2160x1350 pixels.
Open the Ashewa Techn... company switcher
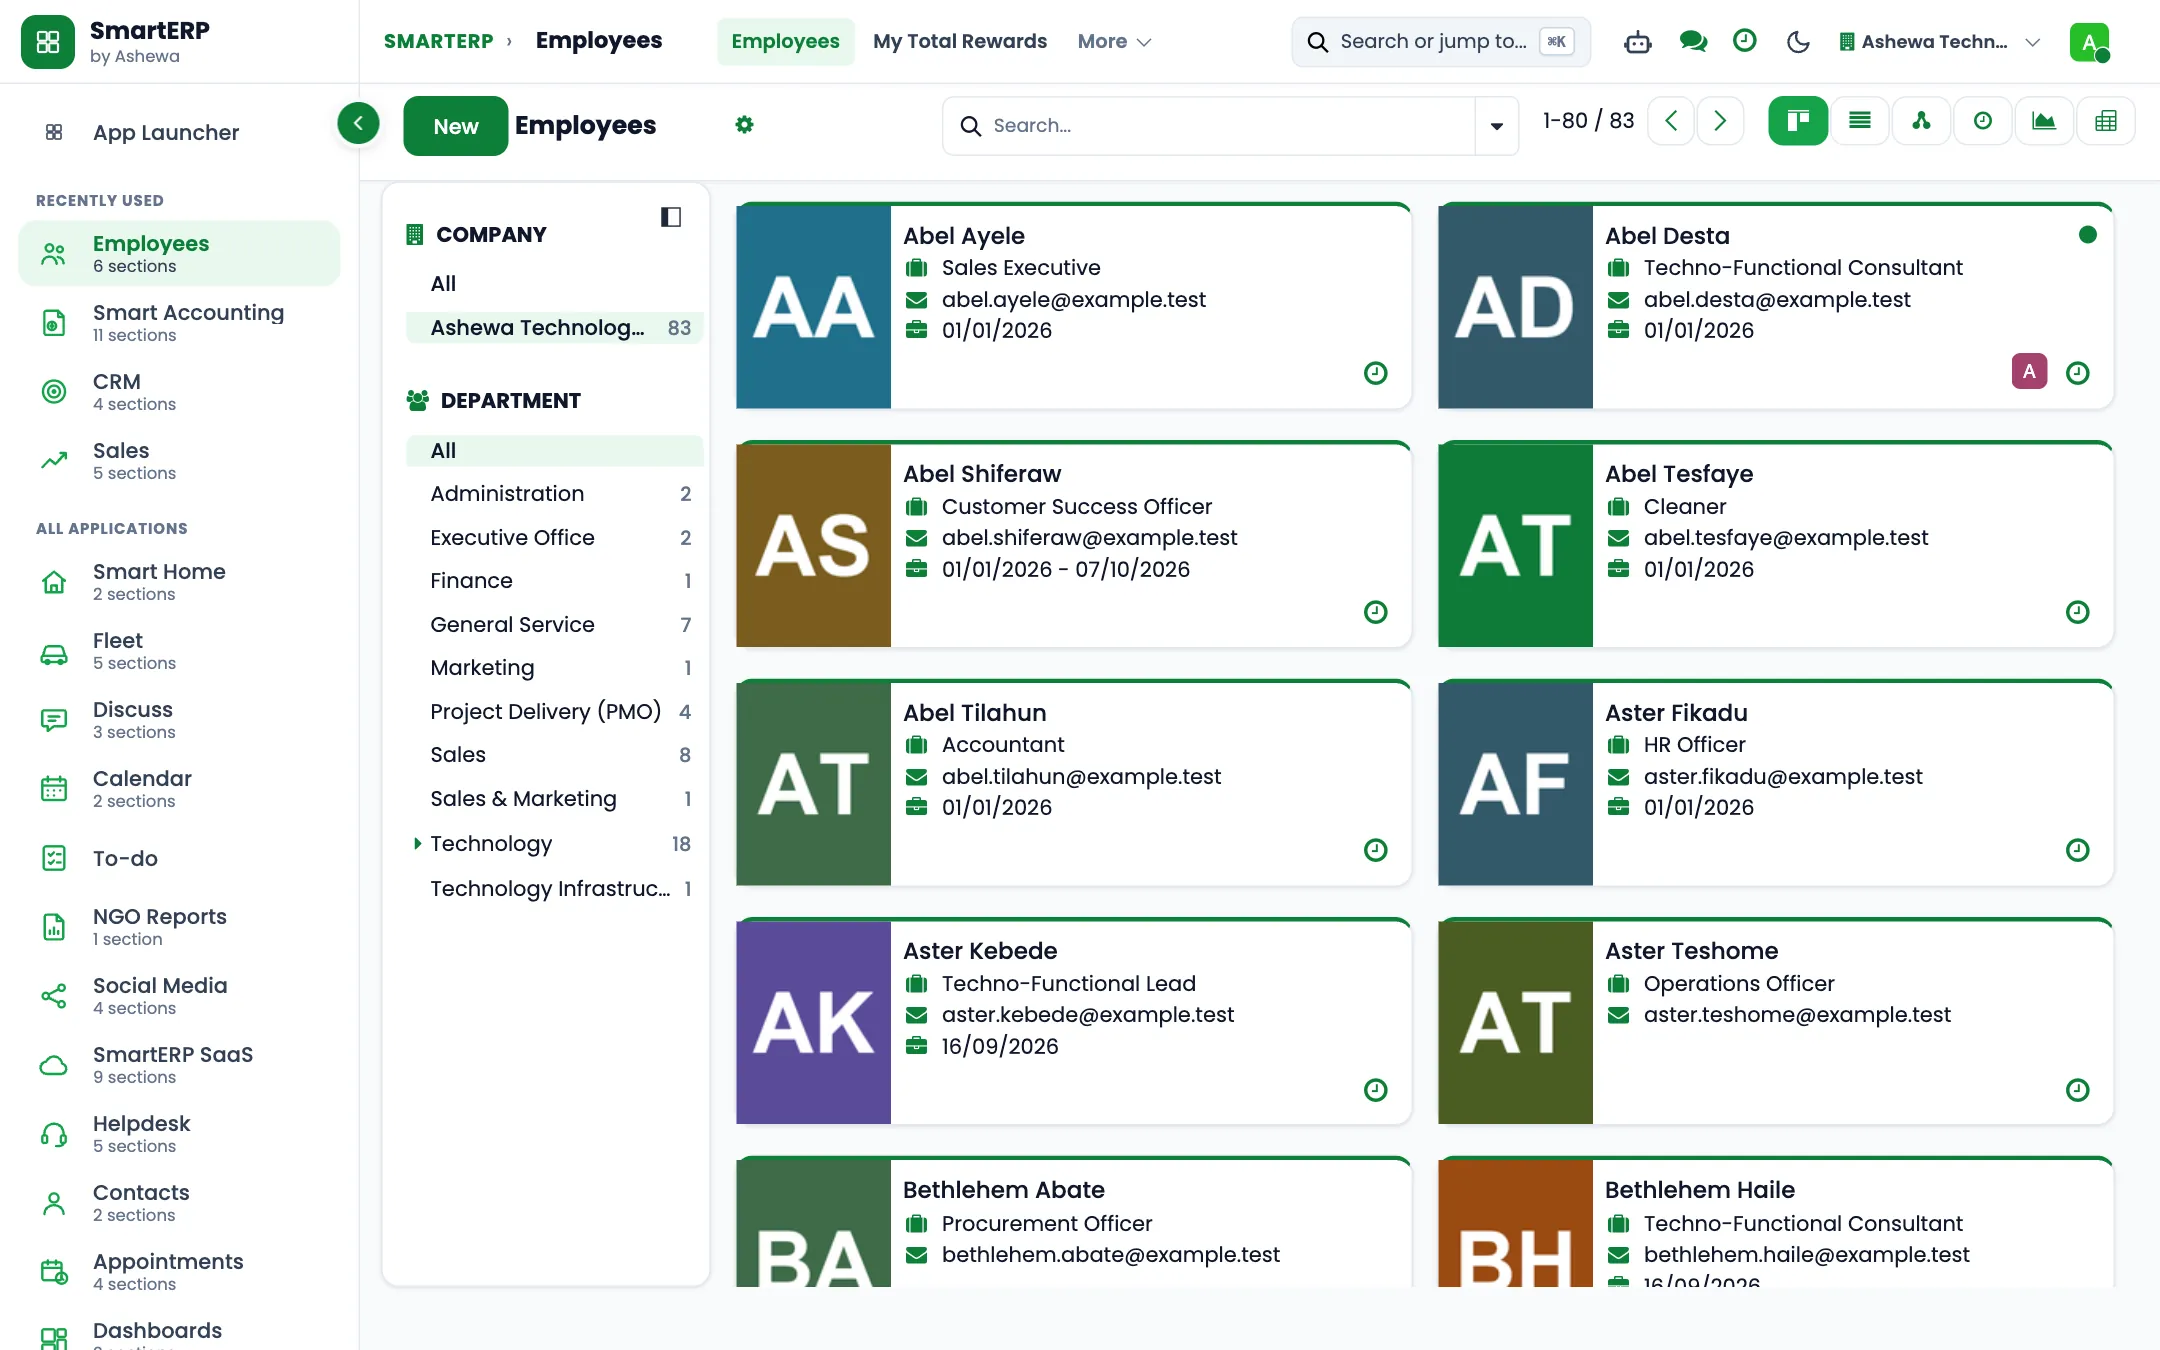[x=1939, y=42]
